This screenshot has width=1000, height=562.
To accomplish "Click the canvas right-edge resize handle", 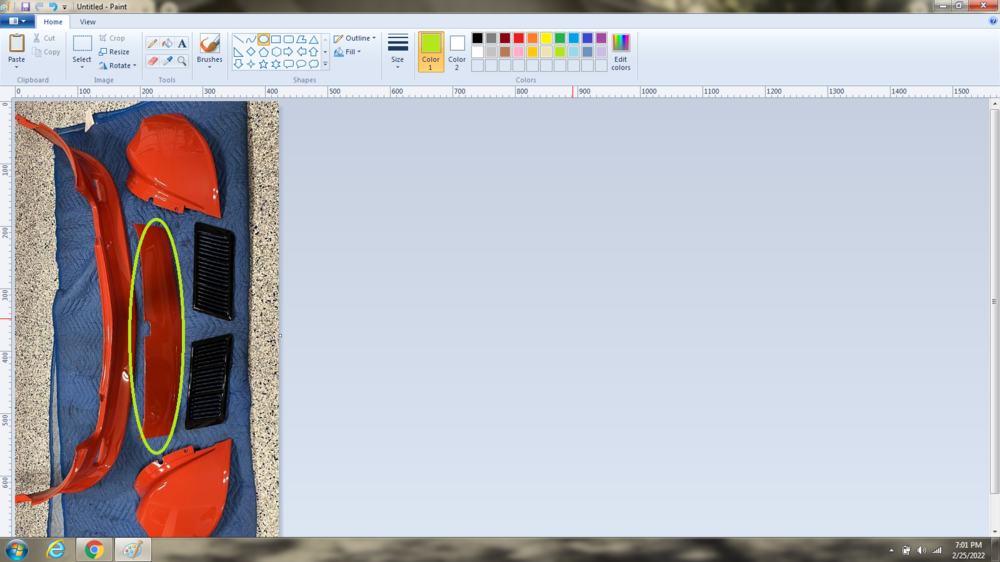I will pyautogui.click(x=280, y=336).
